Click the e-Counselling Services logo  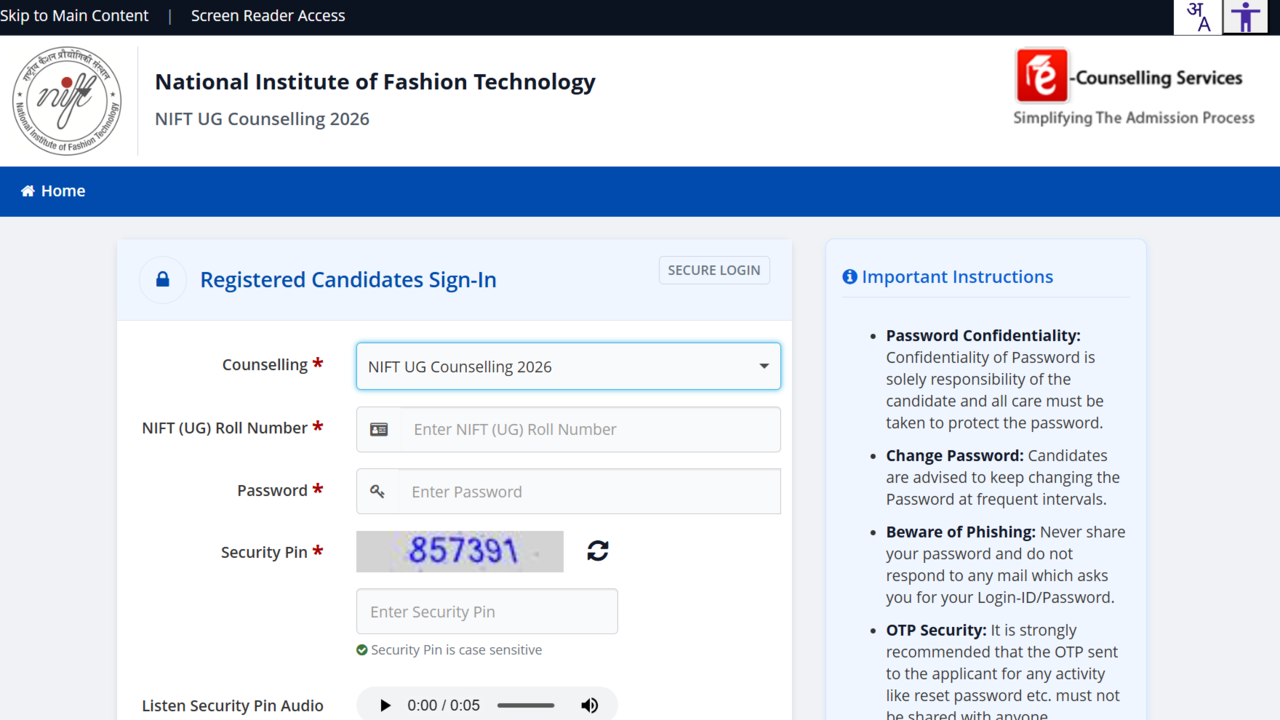1134,89
